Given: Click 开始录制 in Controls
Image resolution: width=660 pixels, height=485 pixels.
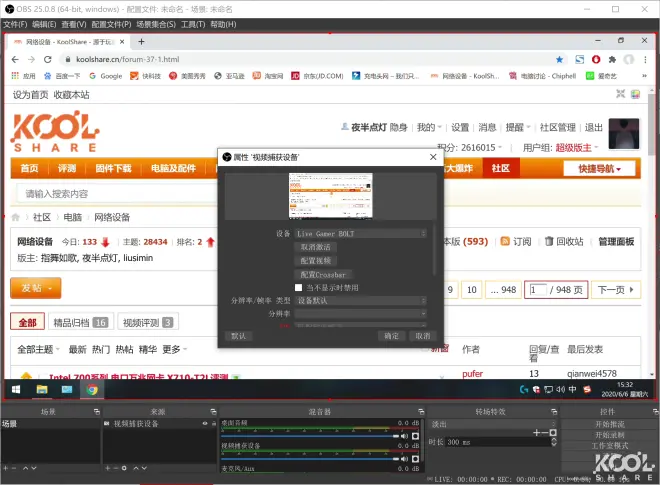Looking at the screenshot, I should click(609, 435).
